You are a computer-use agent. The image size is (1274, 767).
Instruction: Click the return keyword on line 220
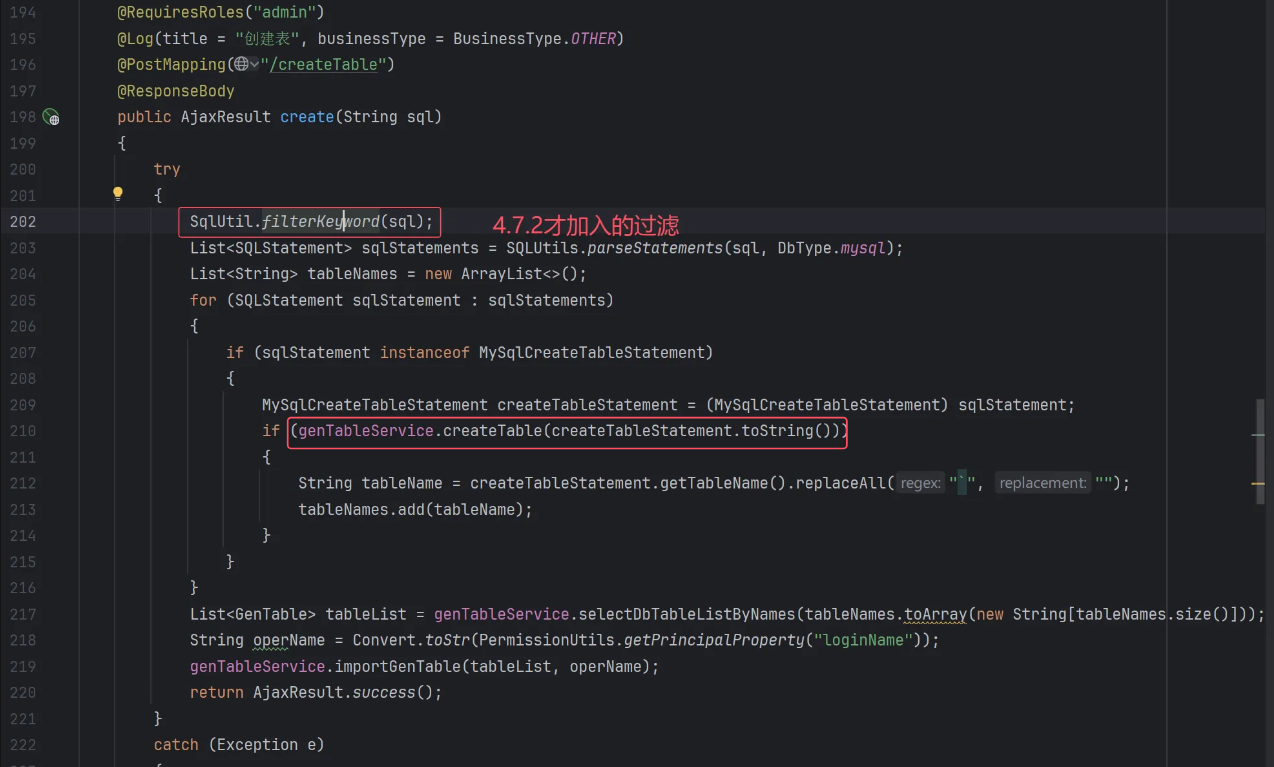[217, 692]
